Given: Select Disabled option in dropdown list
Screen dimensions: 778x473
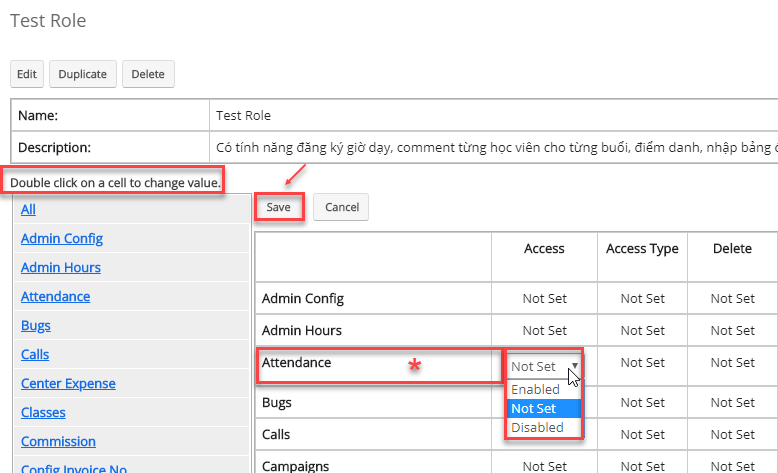Looking at the screenshot, I should pos(537,427).
